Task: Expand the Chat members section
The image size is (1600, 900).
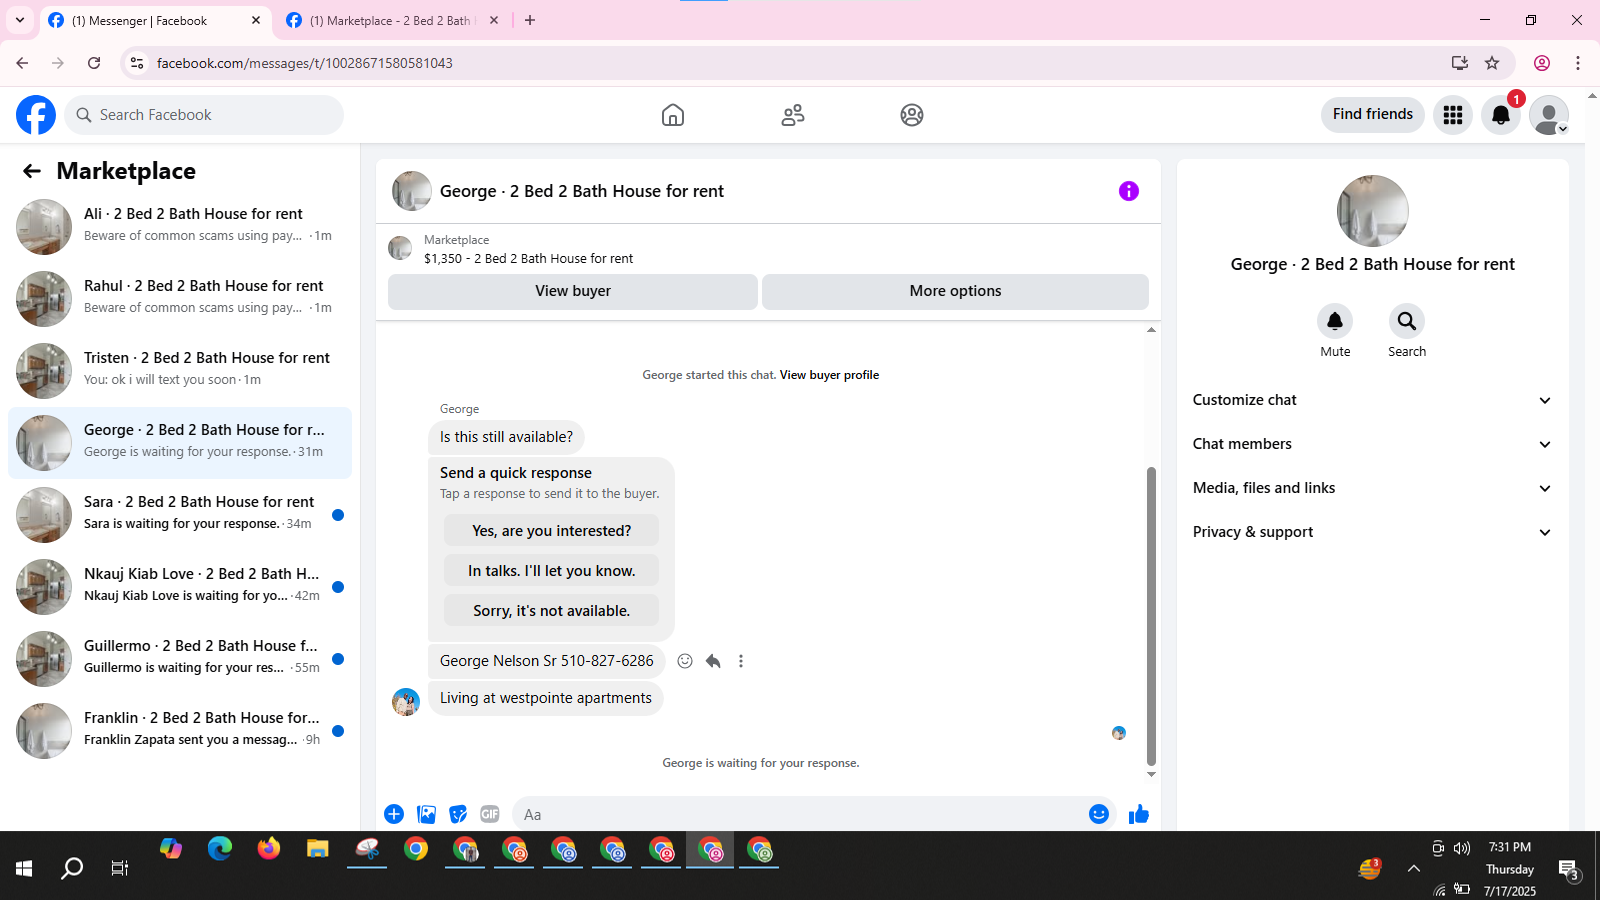Action: tap(1373, 444)
